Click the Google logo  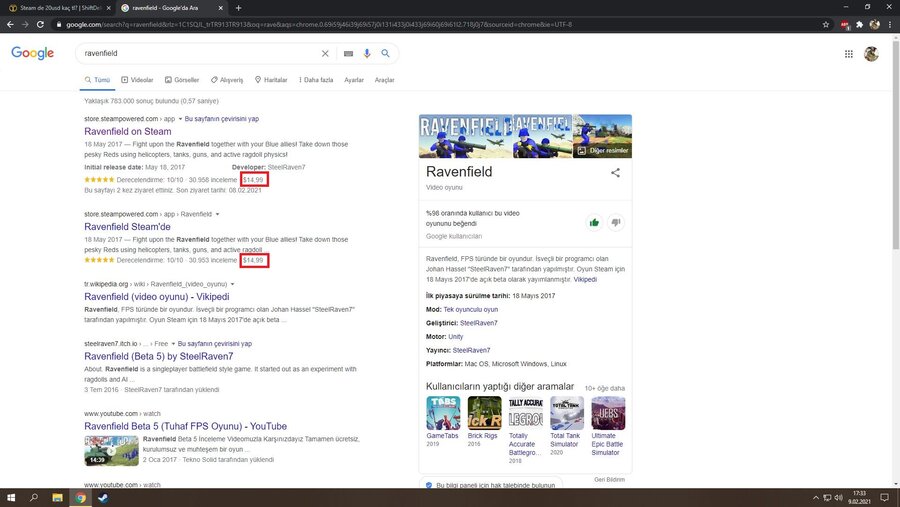[33, 53]
